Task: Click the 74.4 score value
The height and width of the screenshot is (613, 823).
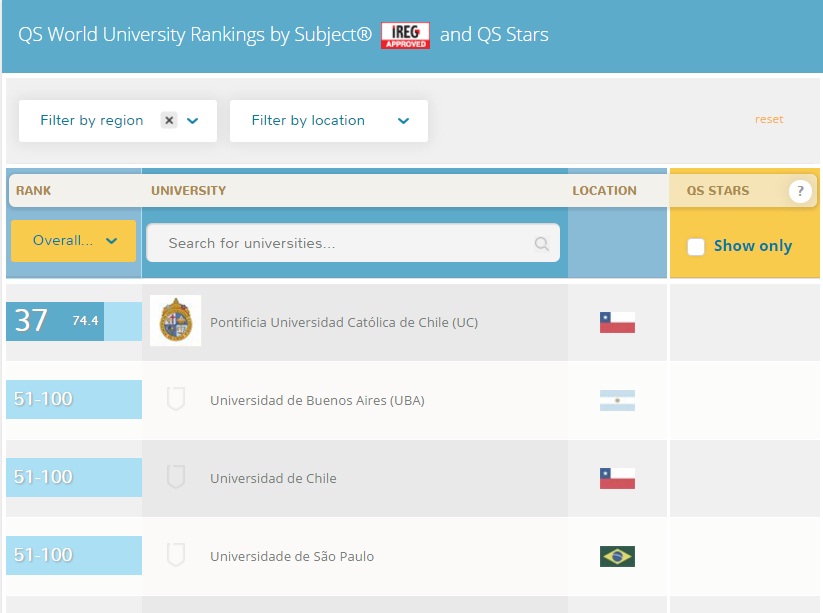Action: [x=85, y=321]
